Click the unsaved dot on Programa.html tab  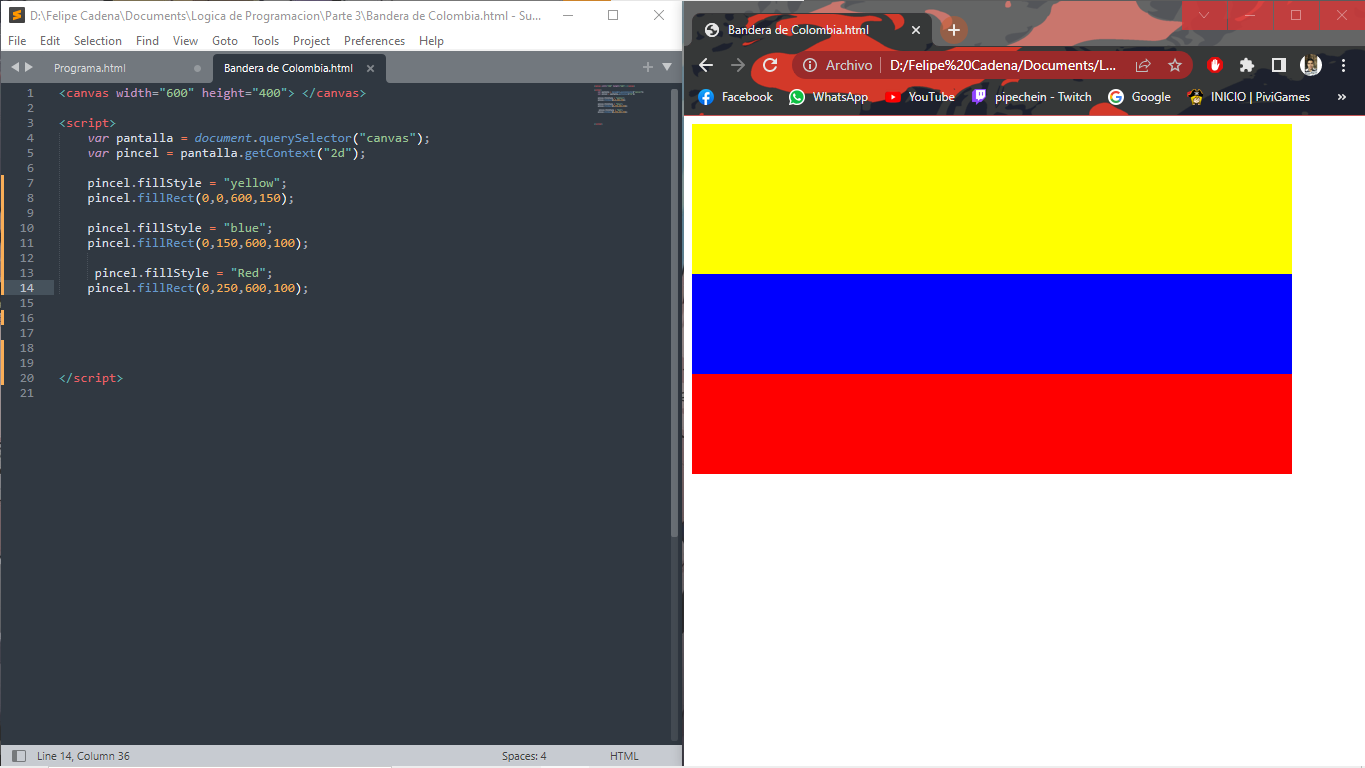coord(197,68)
